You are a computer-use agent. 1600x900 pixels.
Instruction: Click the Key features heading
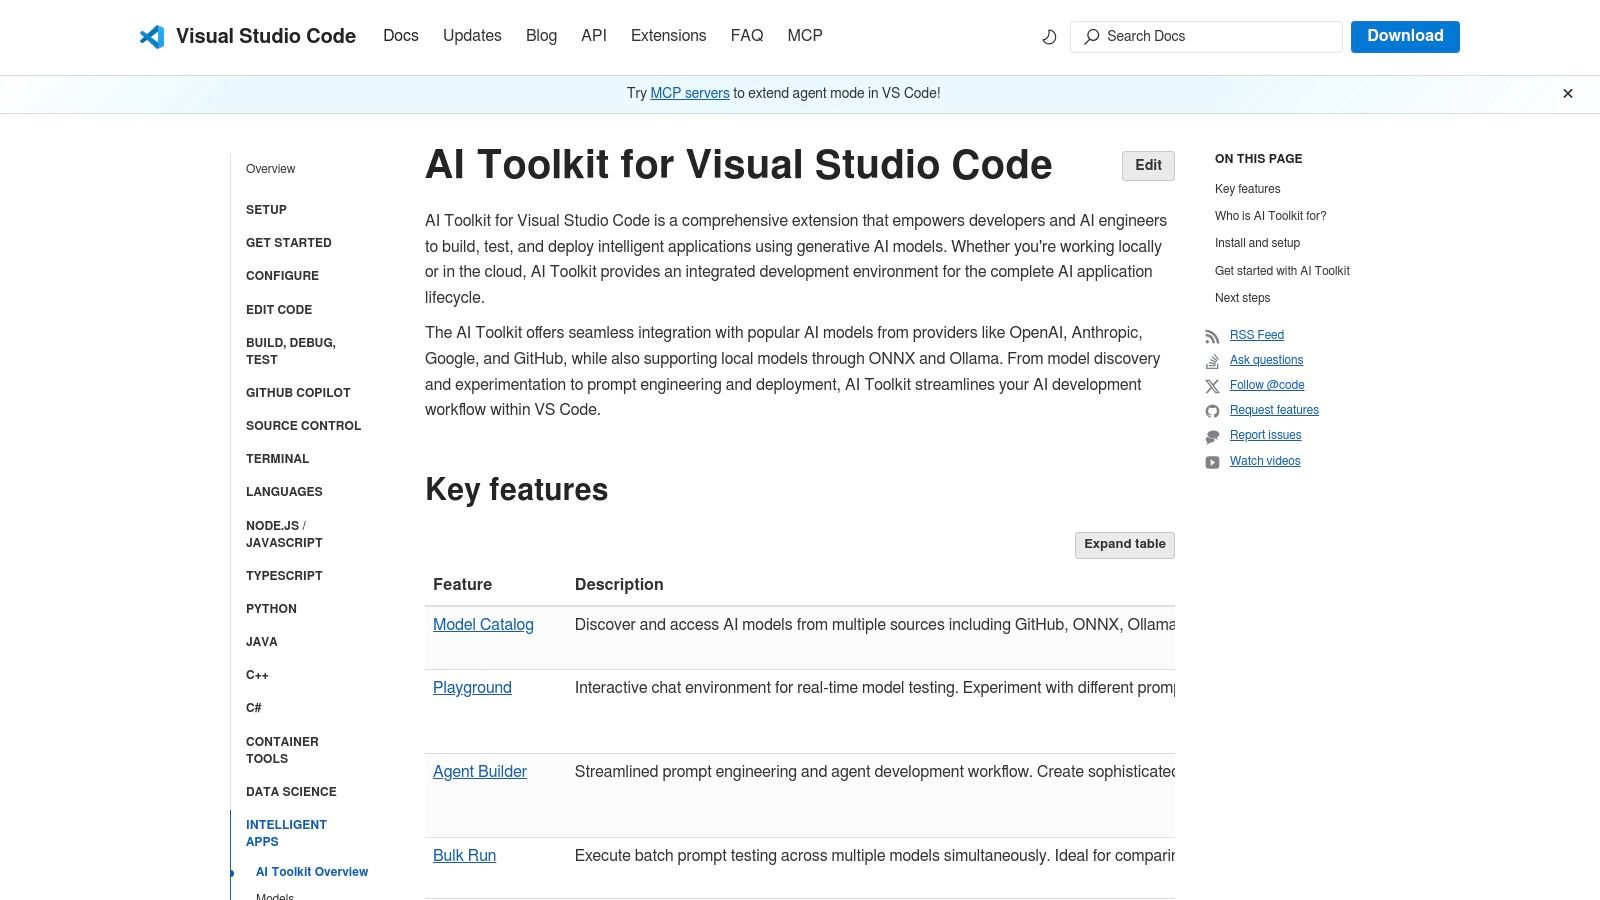516,490
